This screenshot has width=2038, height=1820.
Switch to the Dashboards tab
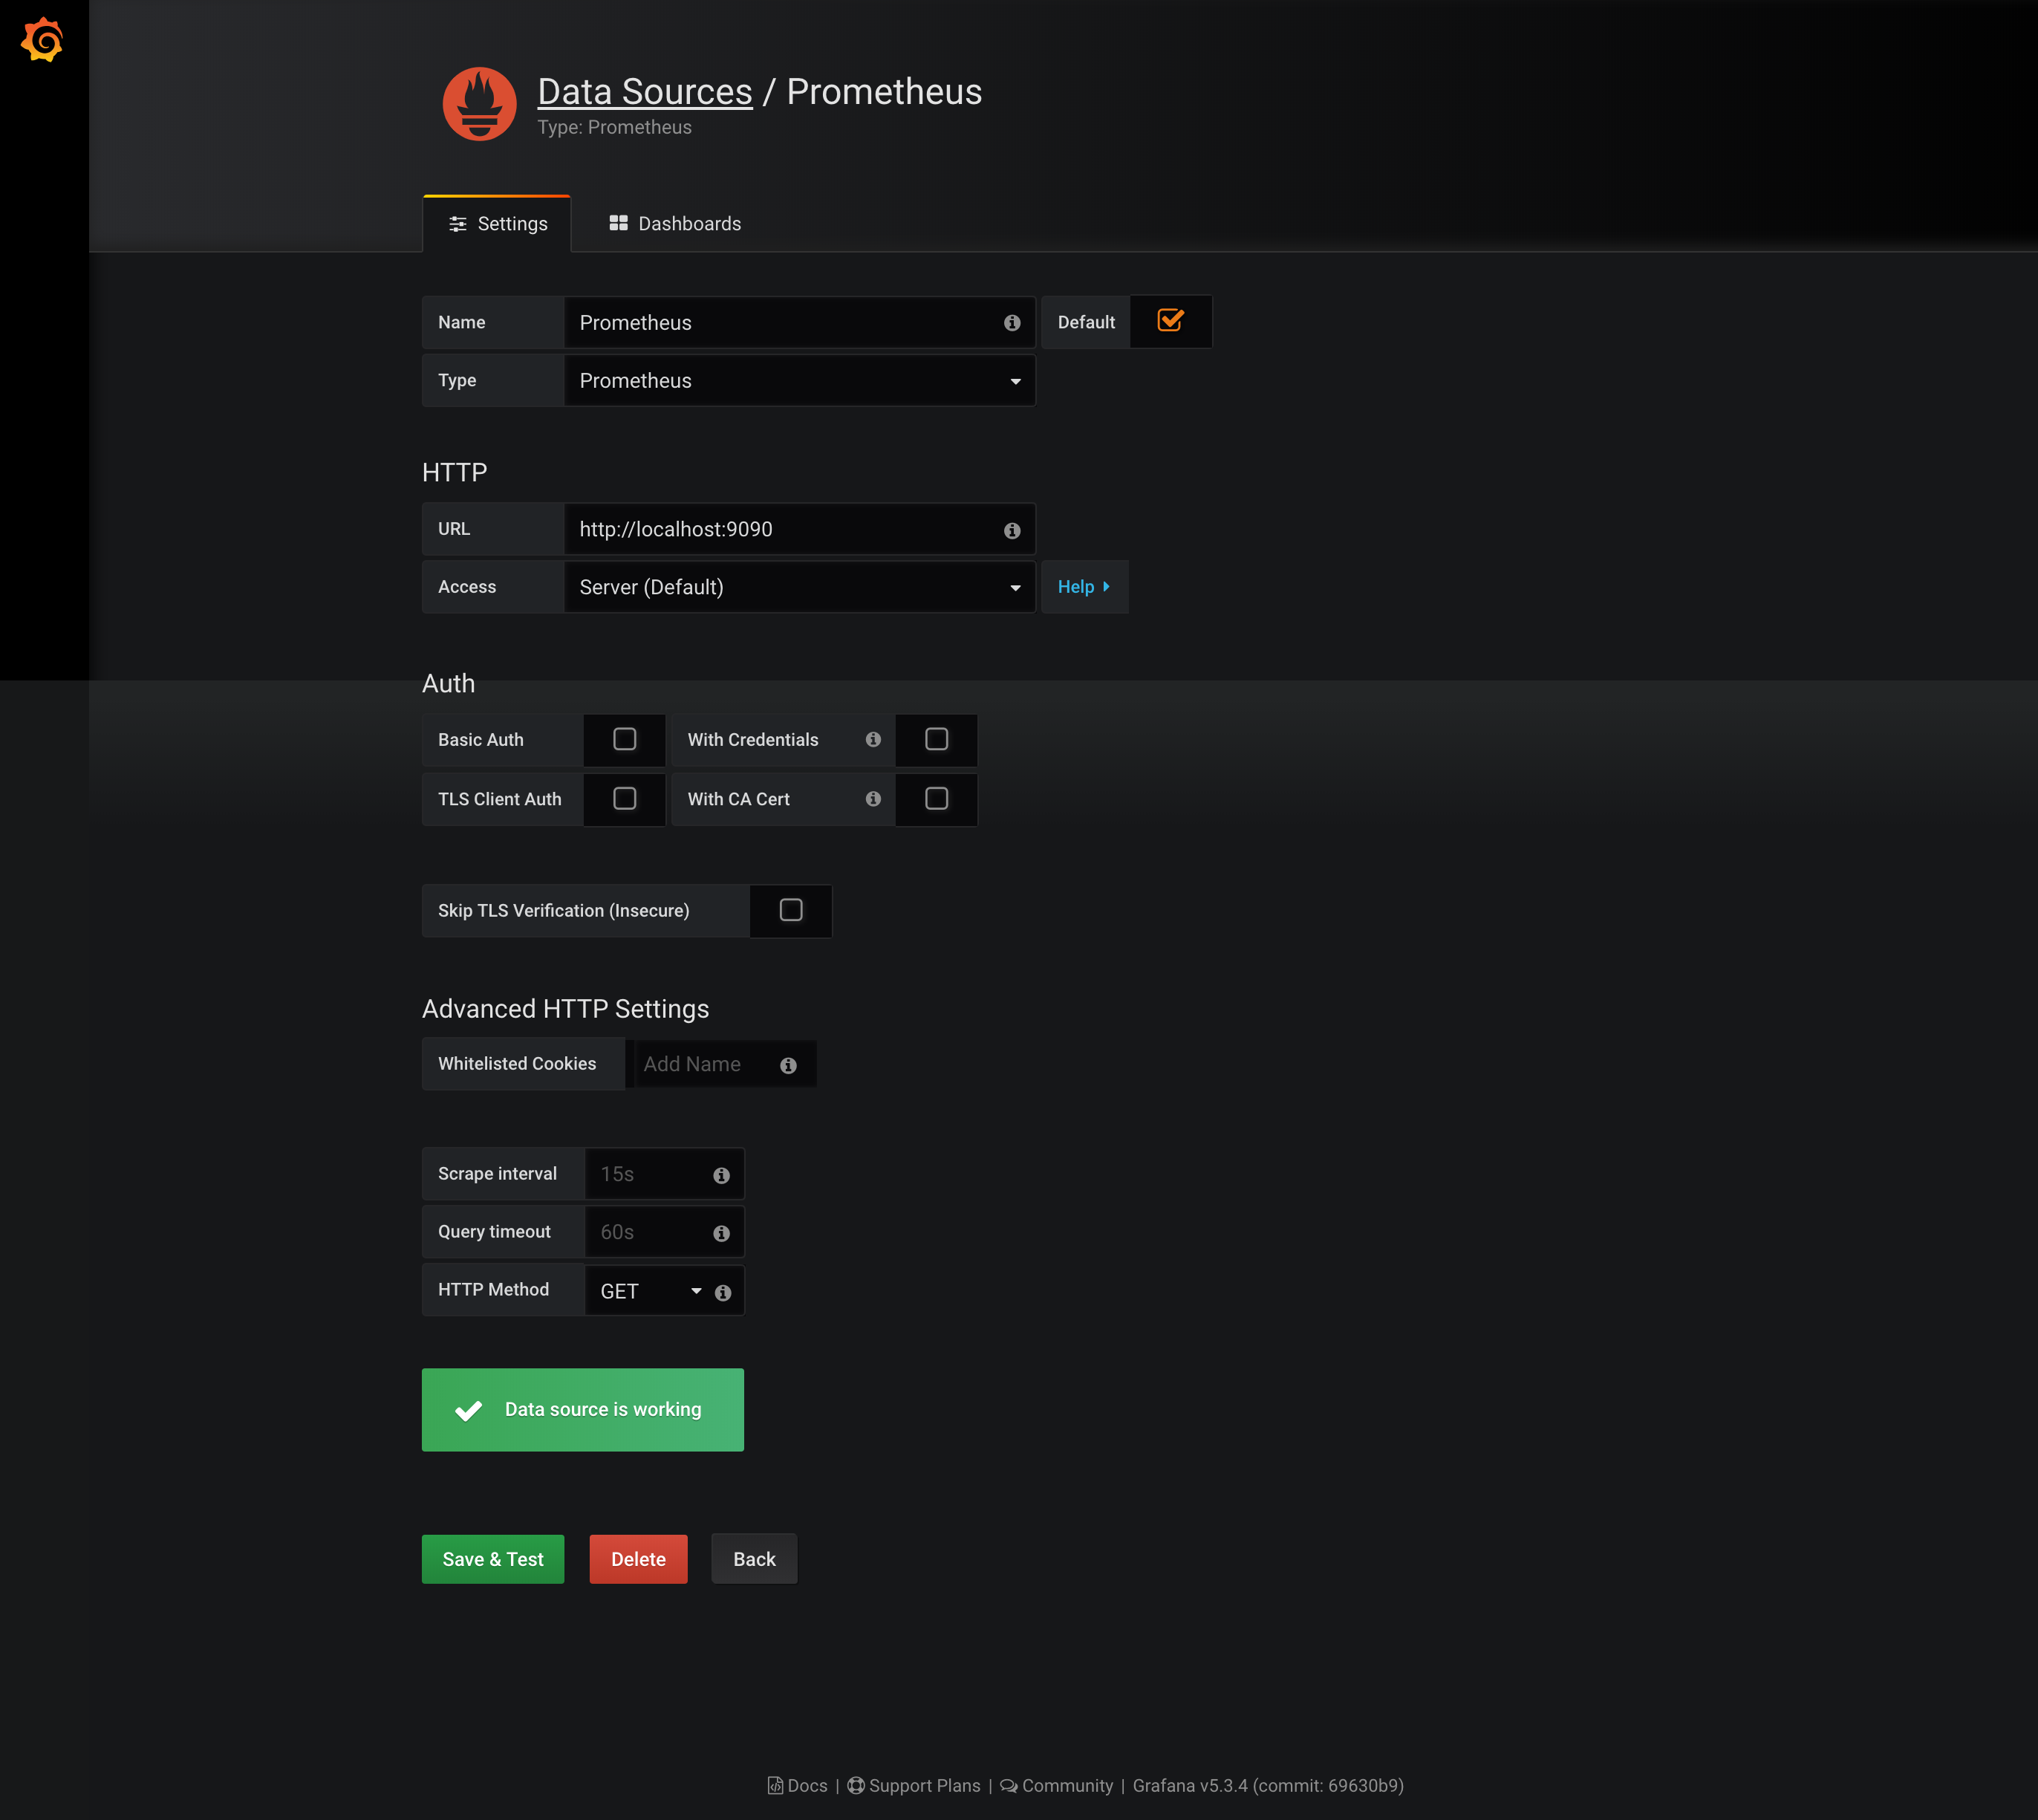675,224
